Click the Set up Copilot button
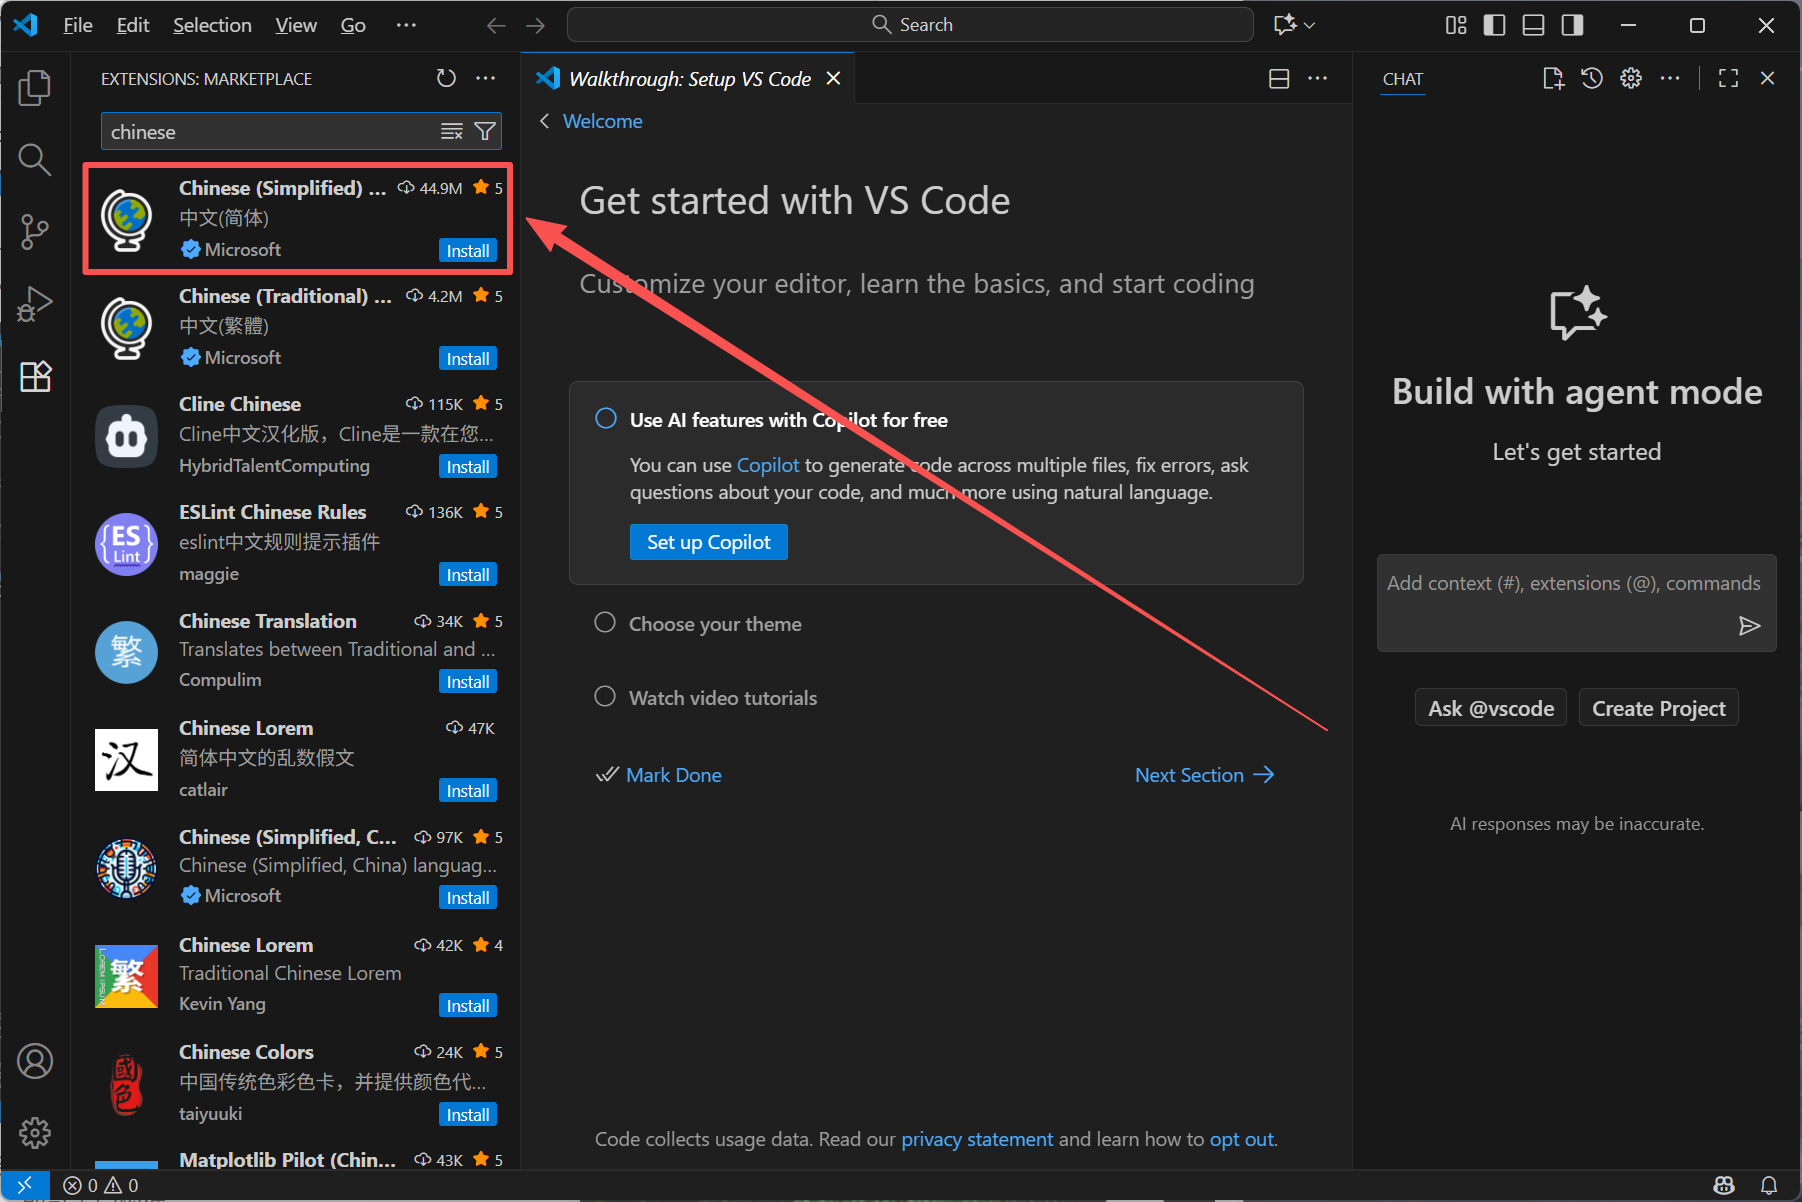1802x1202 pixels. (x=709, y=542)
